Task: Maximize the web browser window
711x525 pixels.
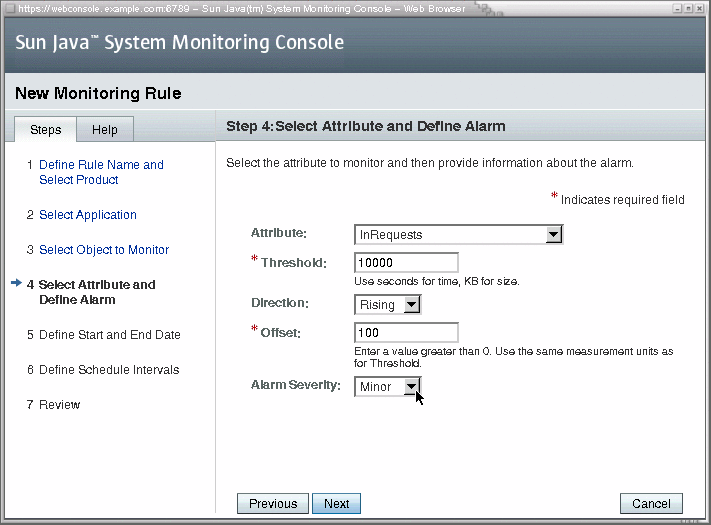Action: coord(688,8)
